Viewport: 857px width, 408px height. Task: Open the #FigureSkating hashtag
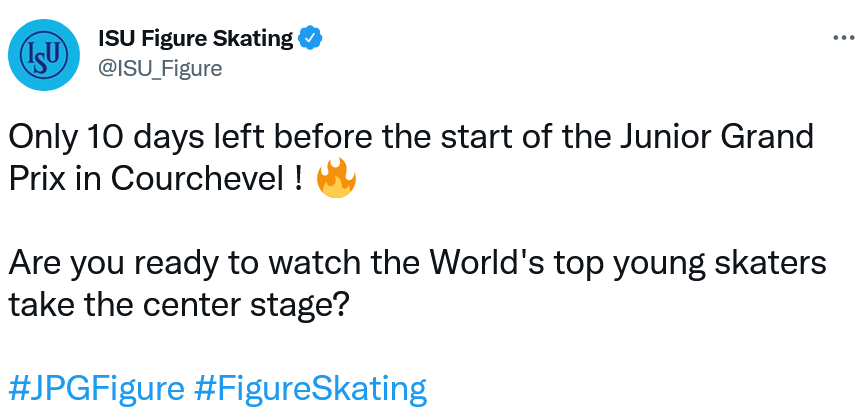tap(311, 387)
